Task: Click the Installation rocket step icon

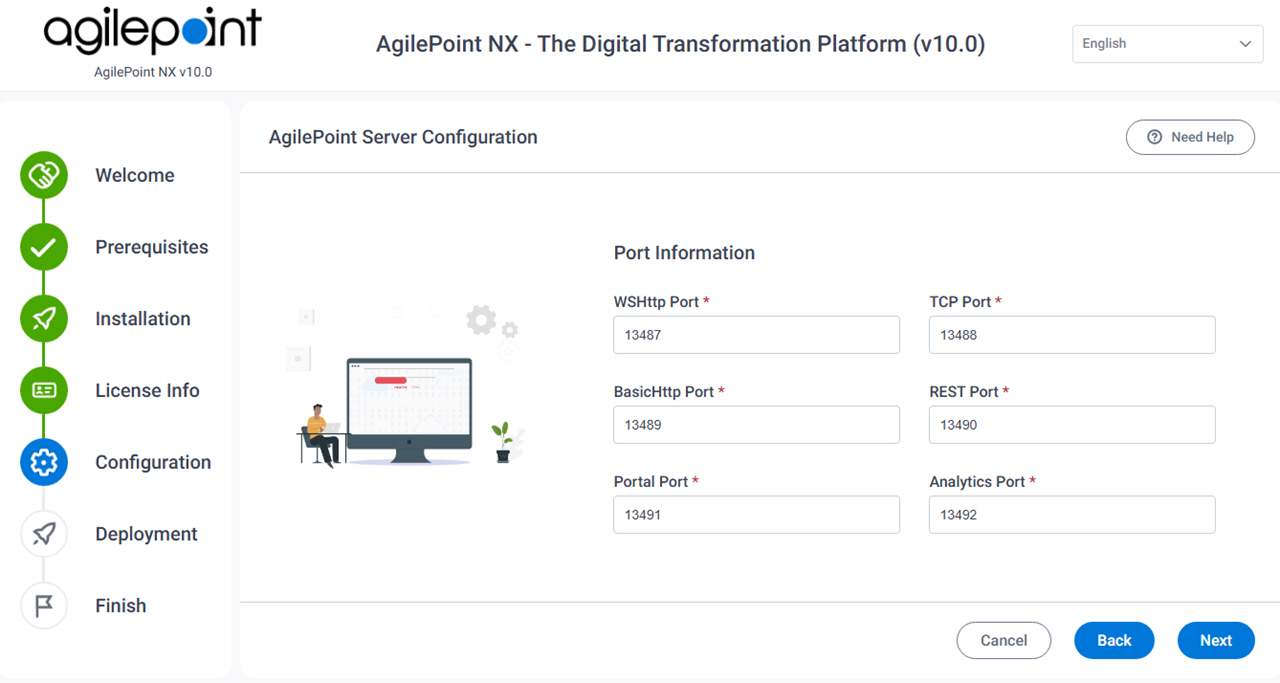Action: [x=44, y=319]
